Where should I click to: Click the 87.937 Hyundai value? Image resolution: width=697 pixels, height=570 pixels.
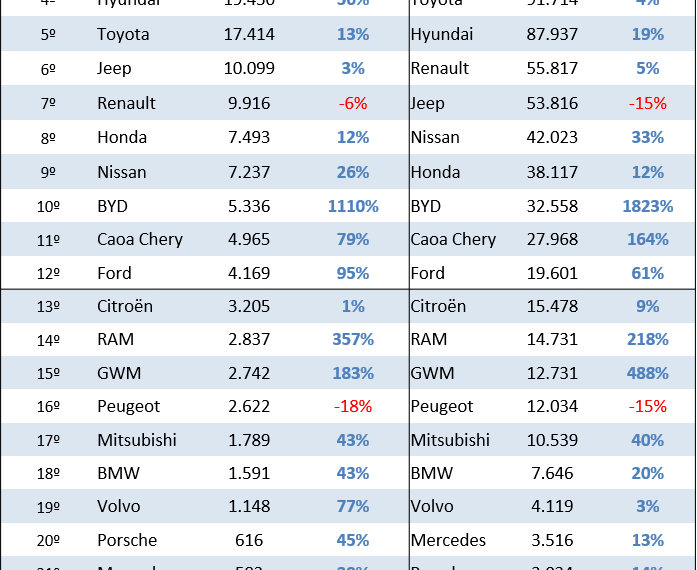552,35
